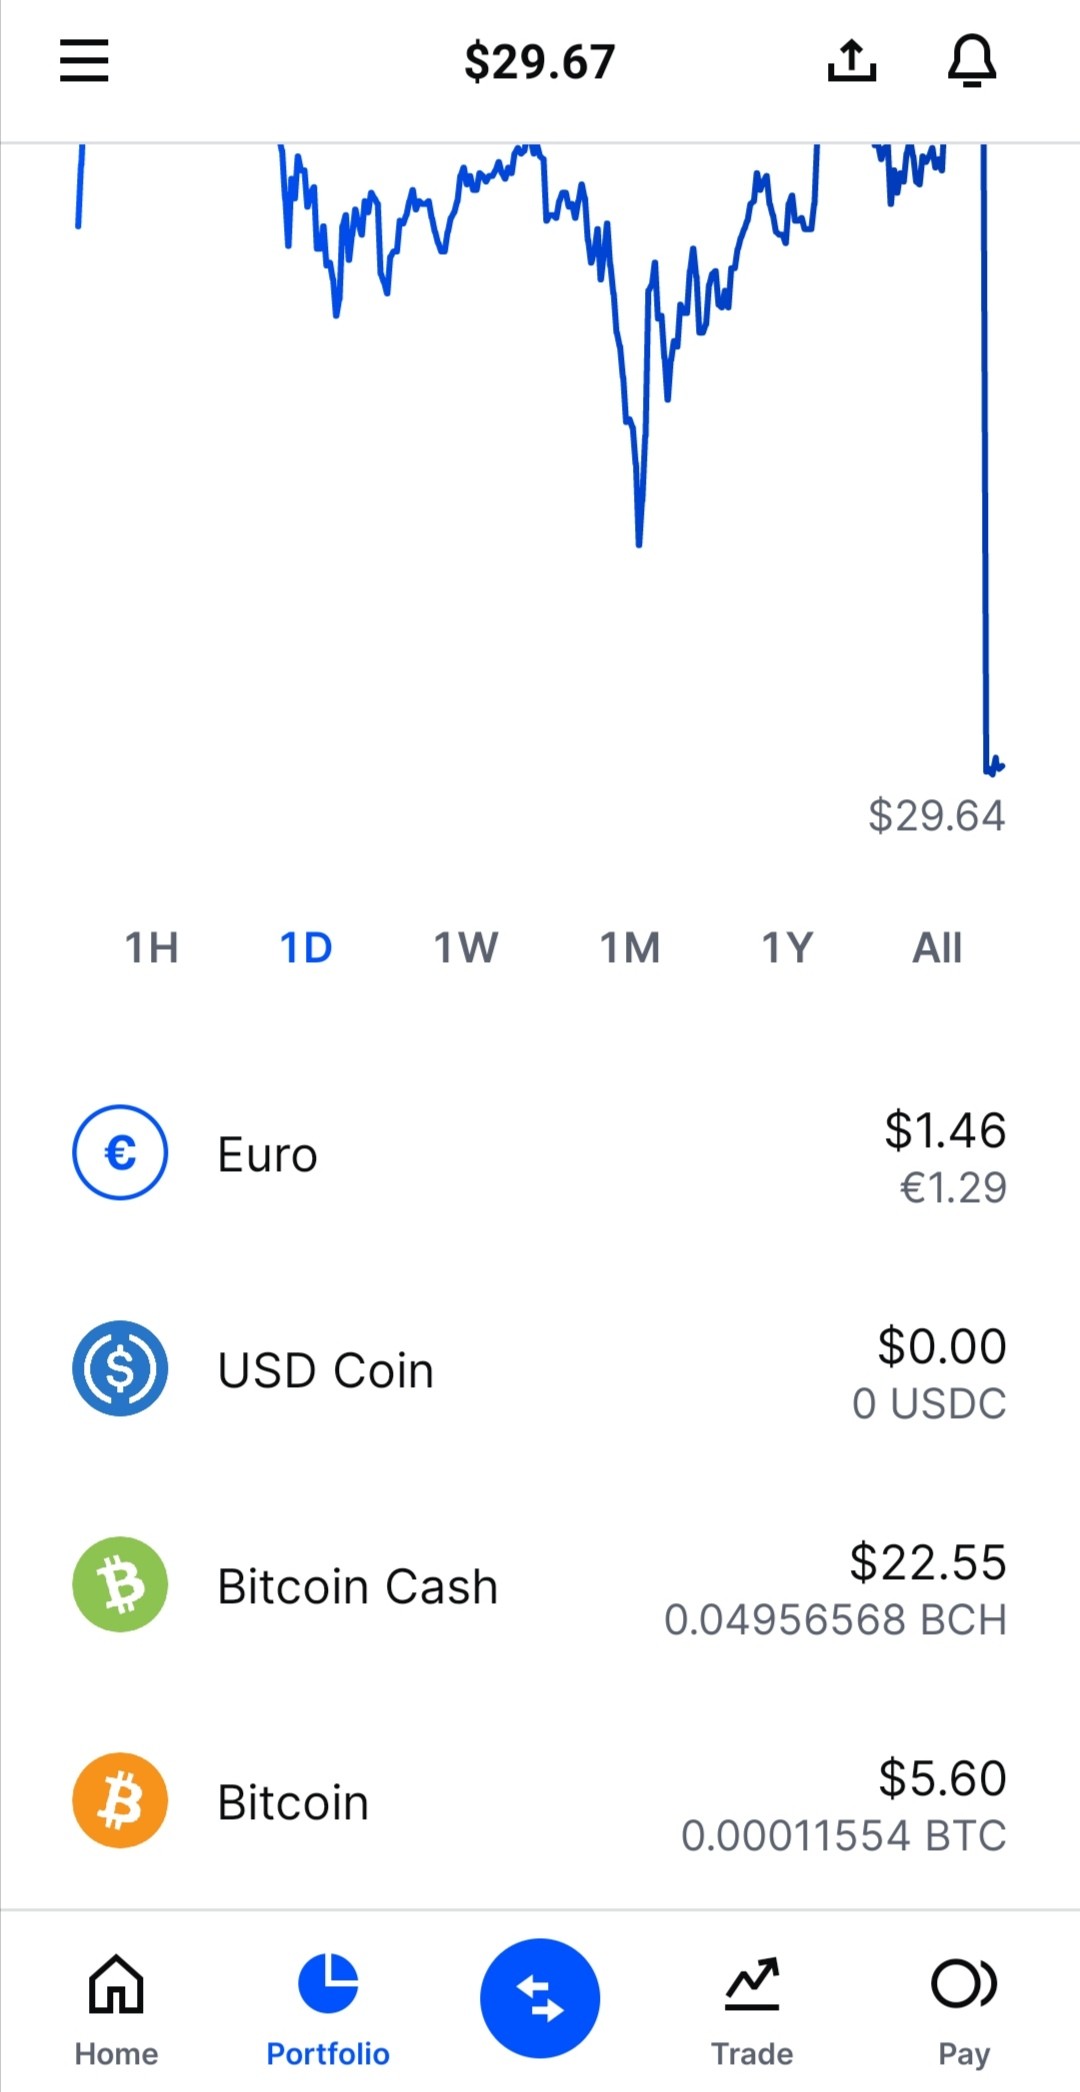Screen dimensions: 1080x2092
Task: Open Bitcoin Cash $22.55 balance row
Action: coord(540,1586)
